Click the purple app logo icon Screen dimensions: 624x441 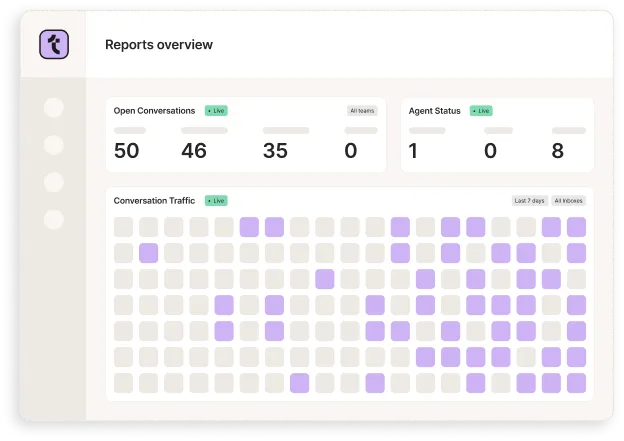tap(53, 45)
